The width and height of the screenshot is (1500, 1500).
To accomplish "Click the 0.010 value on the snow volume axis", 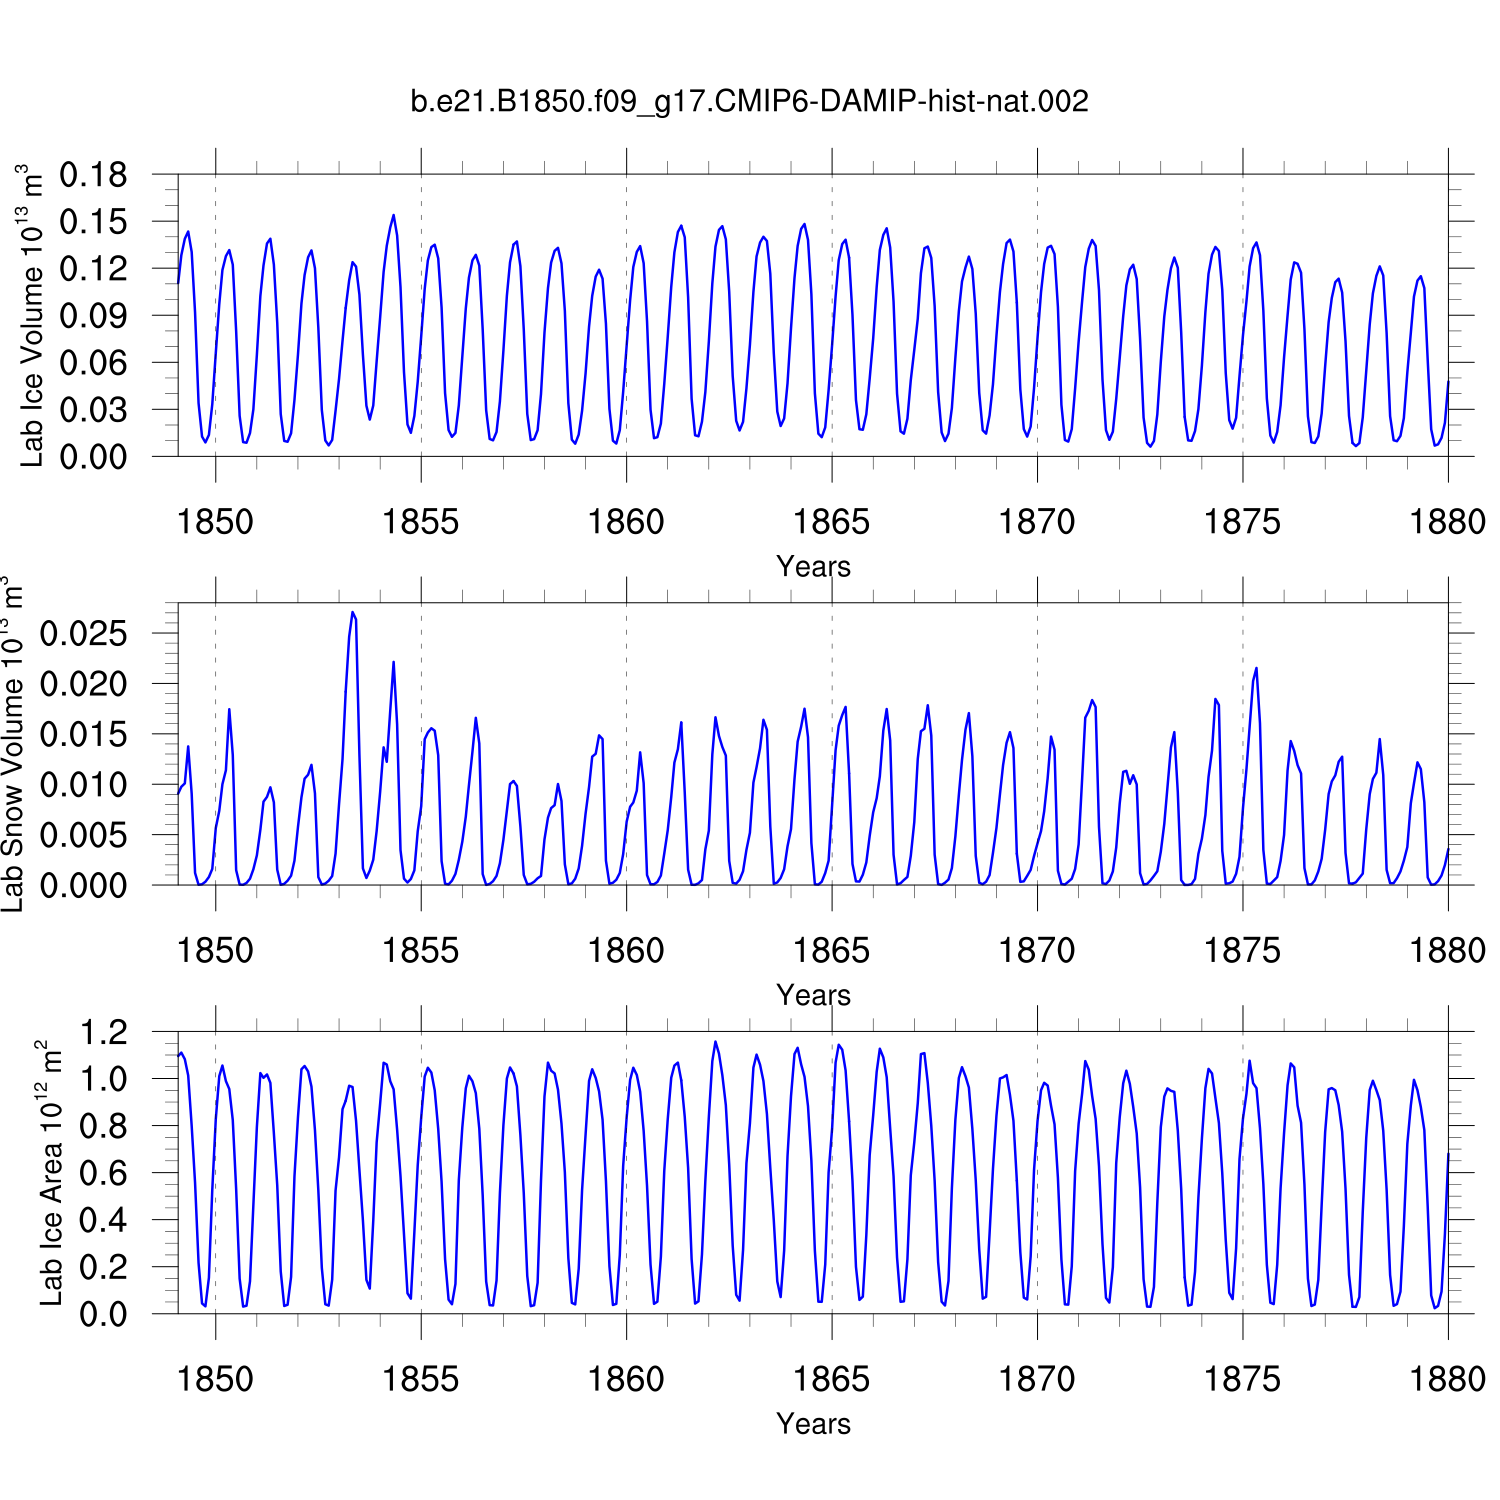I will [84, 784].
